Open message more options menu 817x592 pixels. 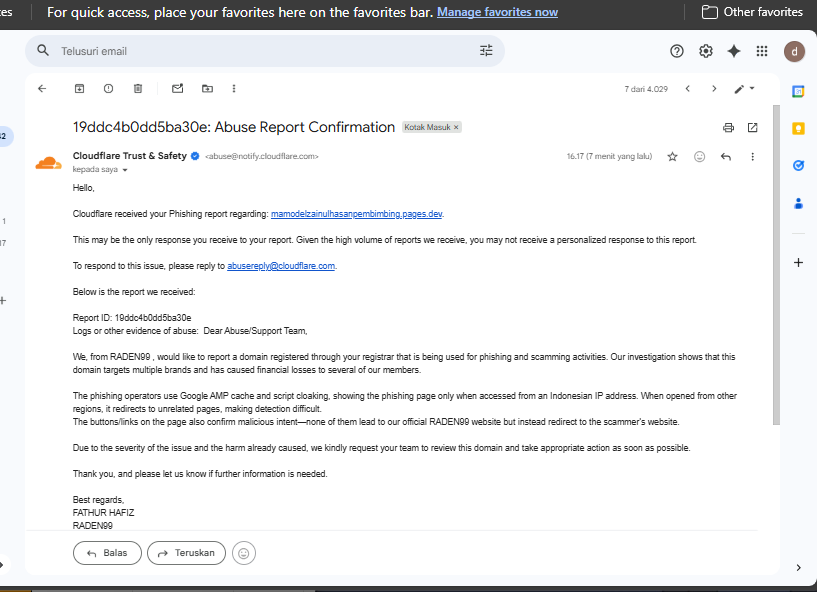pos(752,156)
